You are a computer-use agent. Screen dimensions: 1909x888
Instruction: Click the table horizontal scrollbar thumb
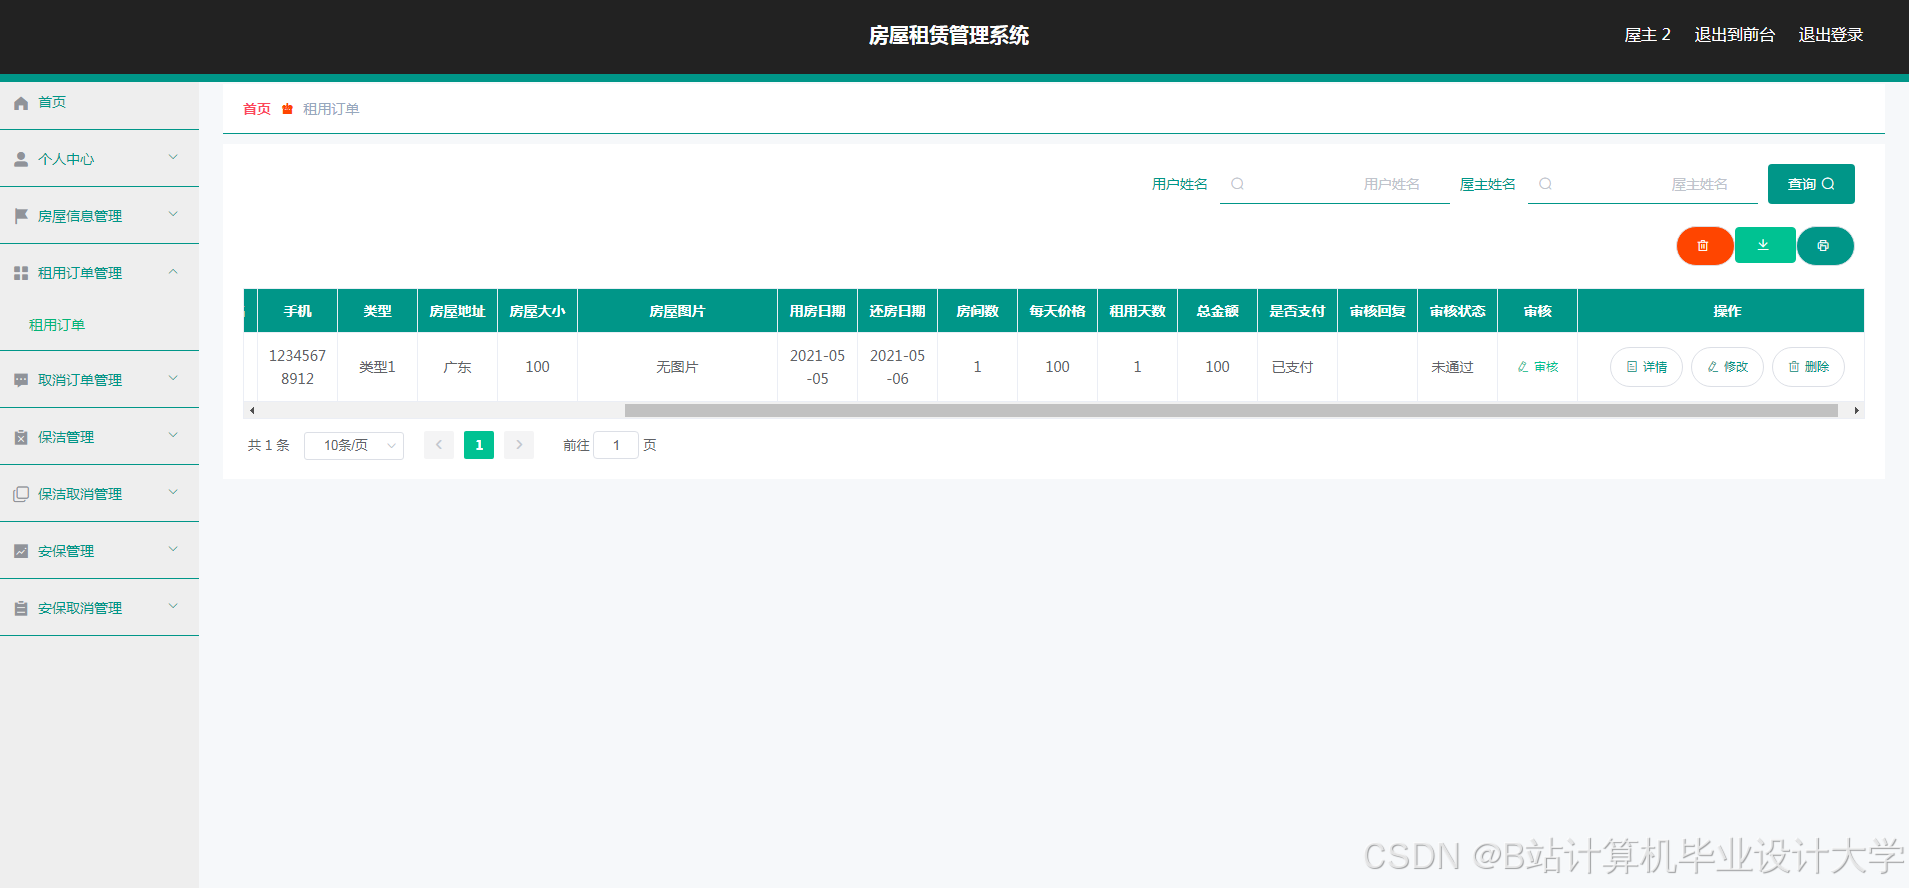click(1231, 410)
